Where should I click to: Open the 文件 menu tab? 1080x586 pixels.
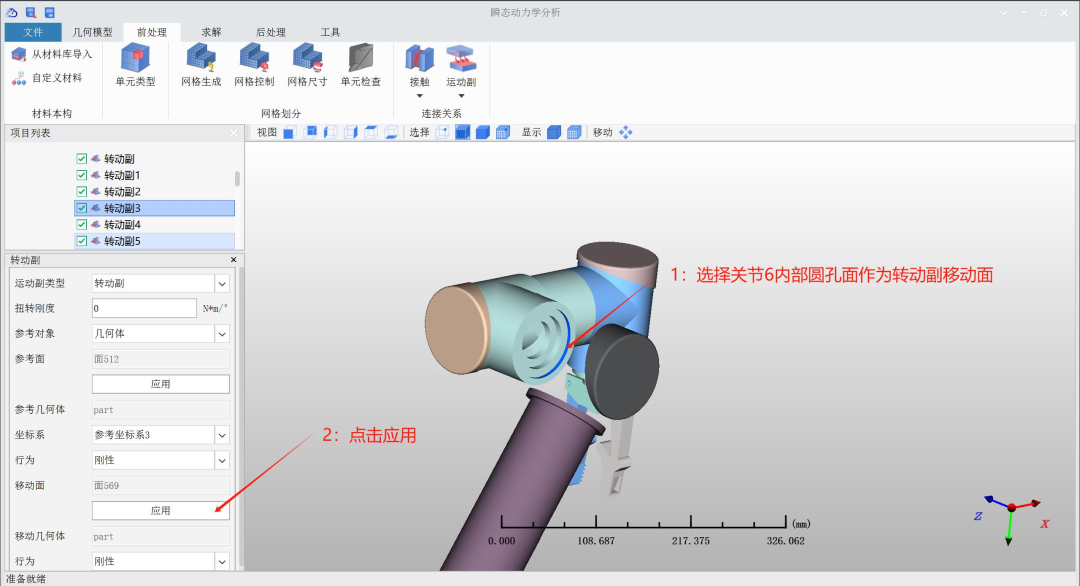32,32
